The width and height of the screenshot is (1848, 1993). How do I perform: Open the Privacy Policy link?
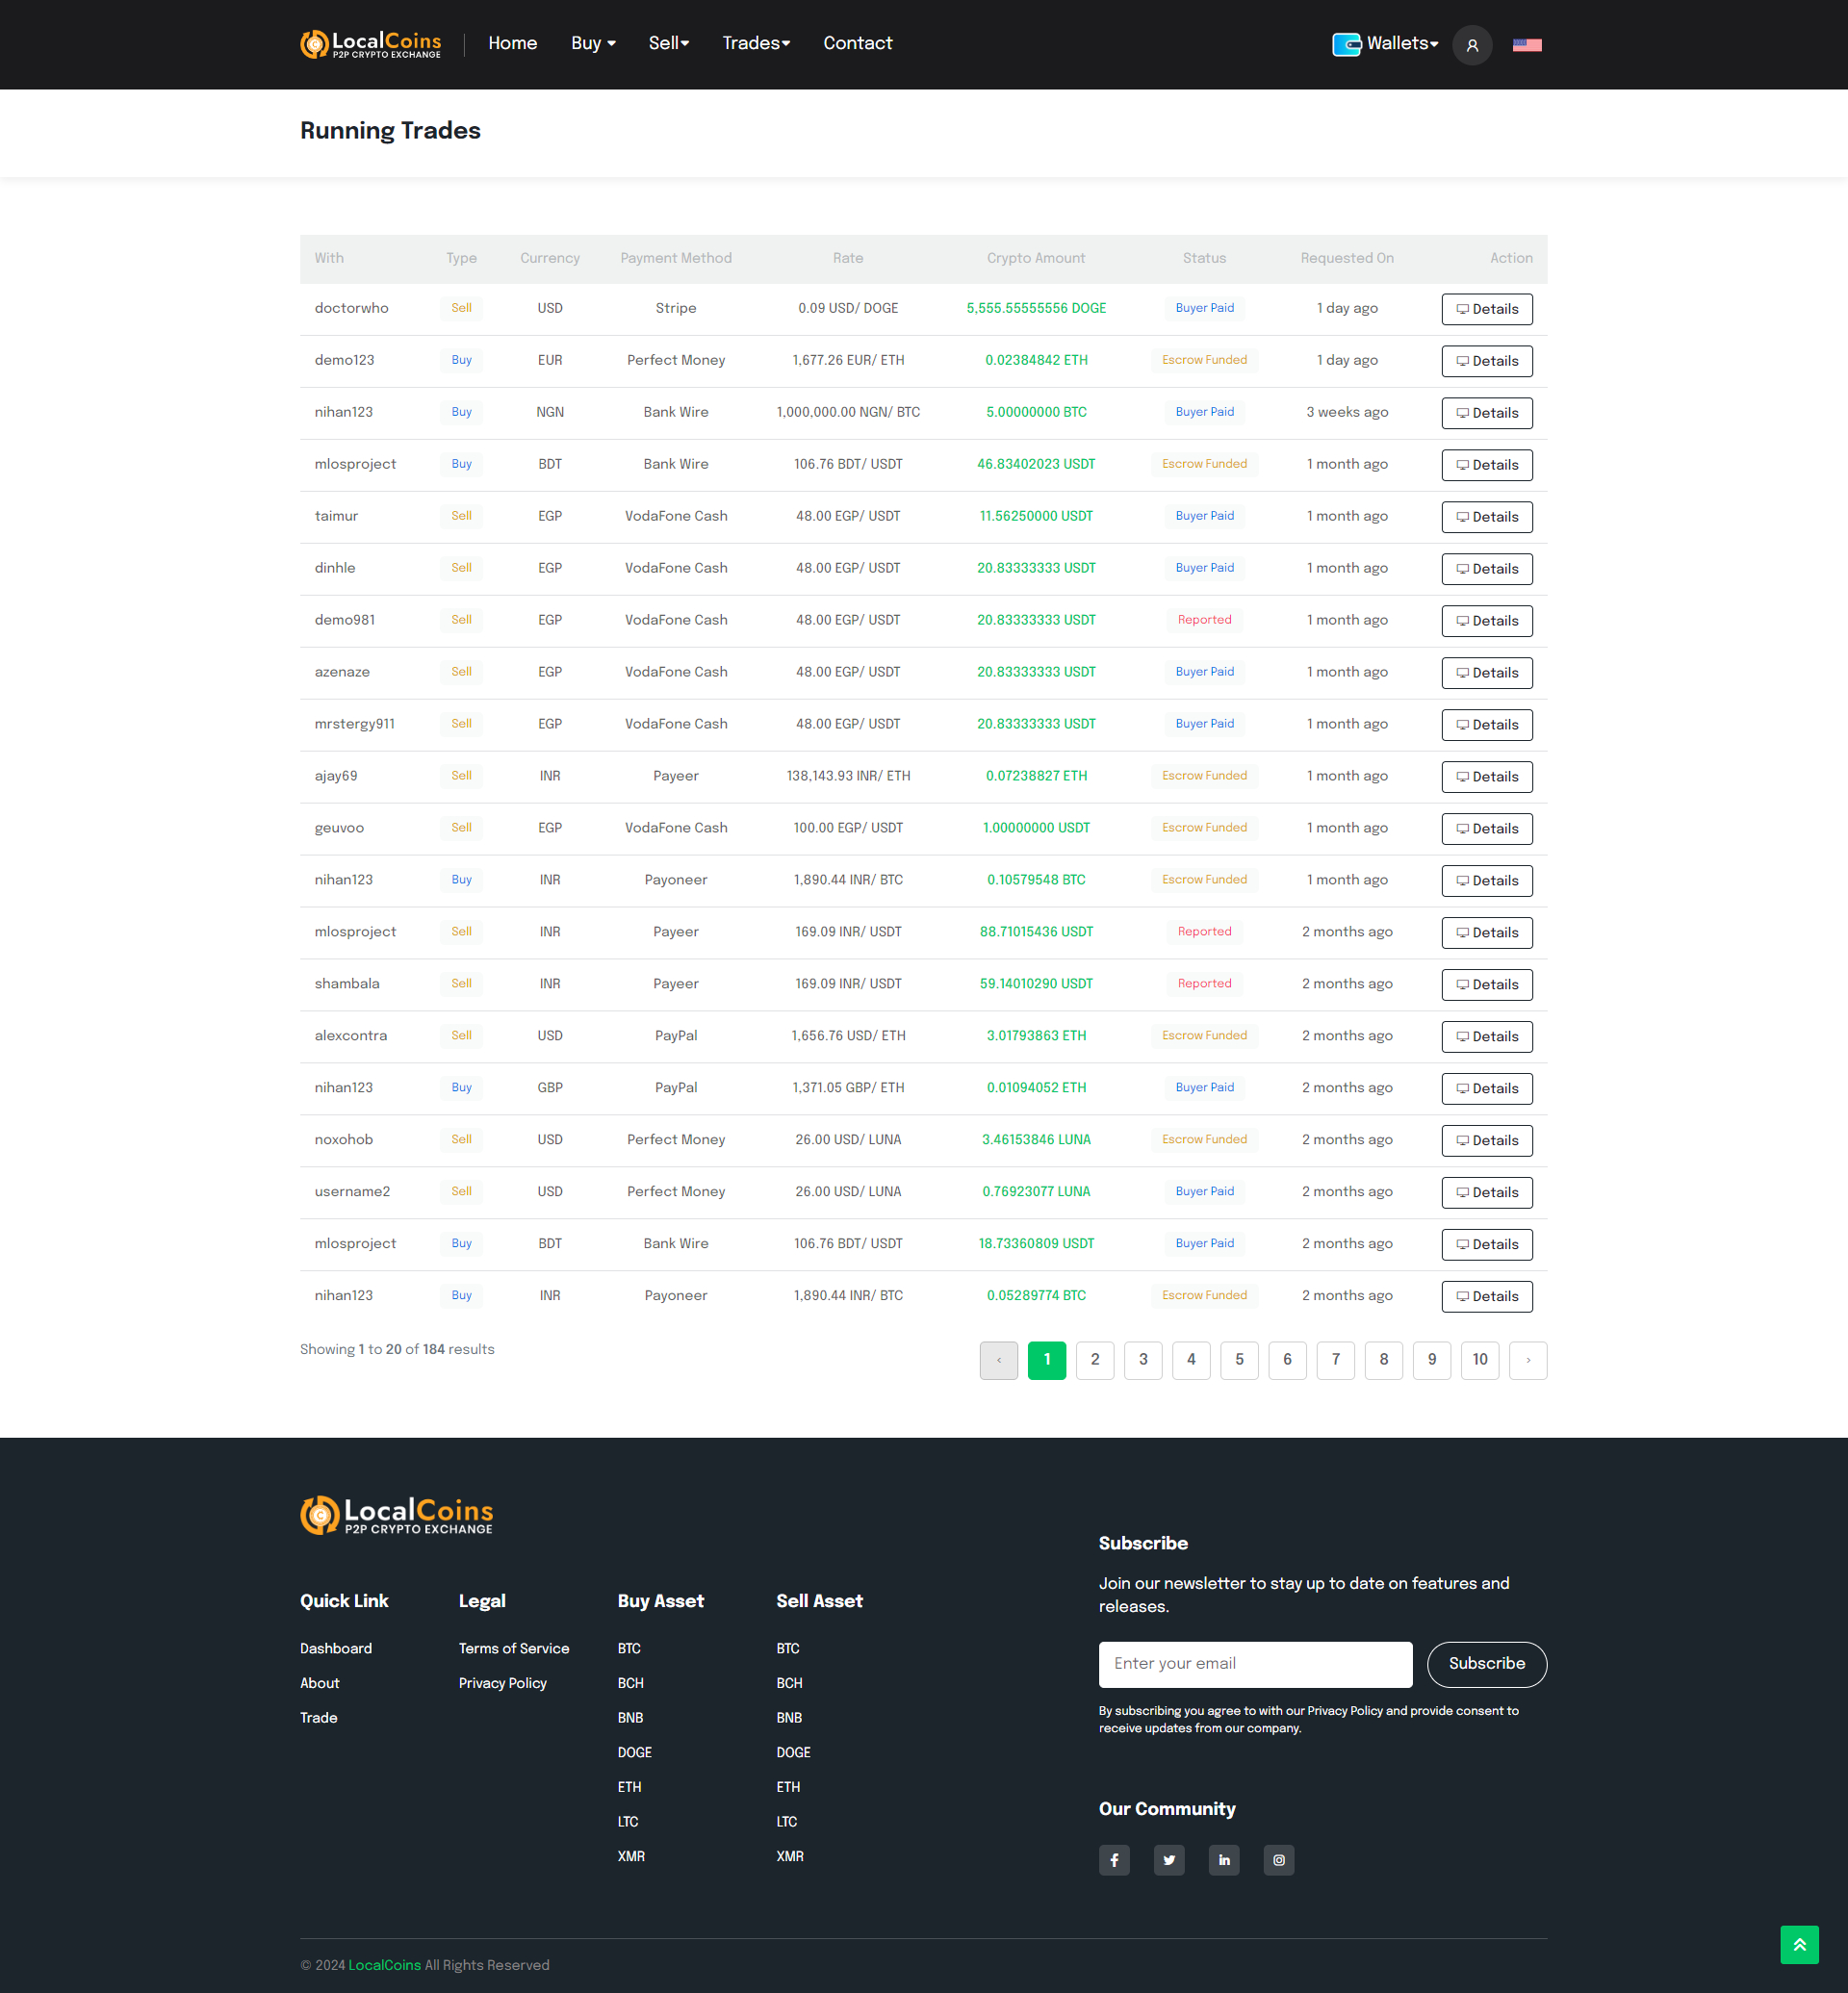(502, 1682)
